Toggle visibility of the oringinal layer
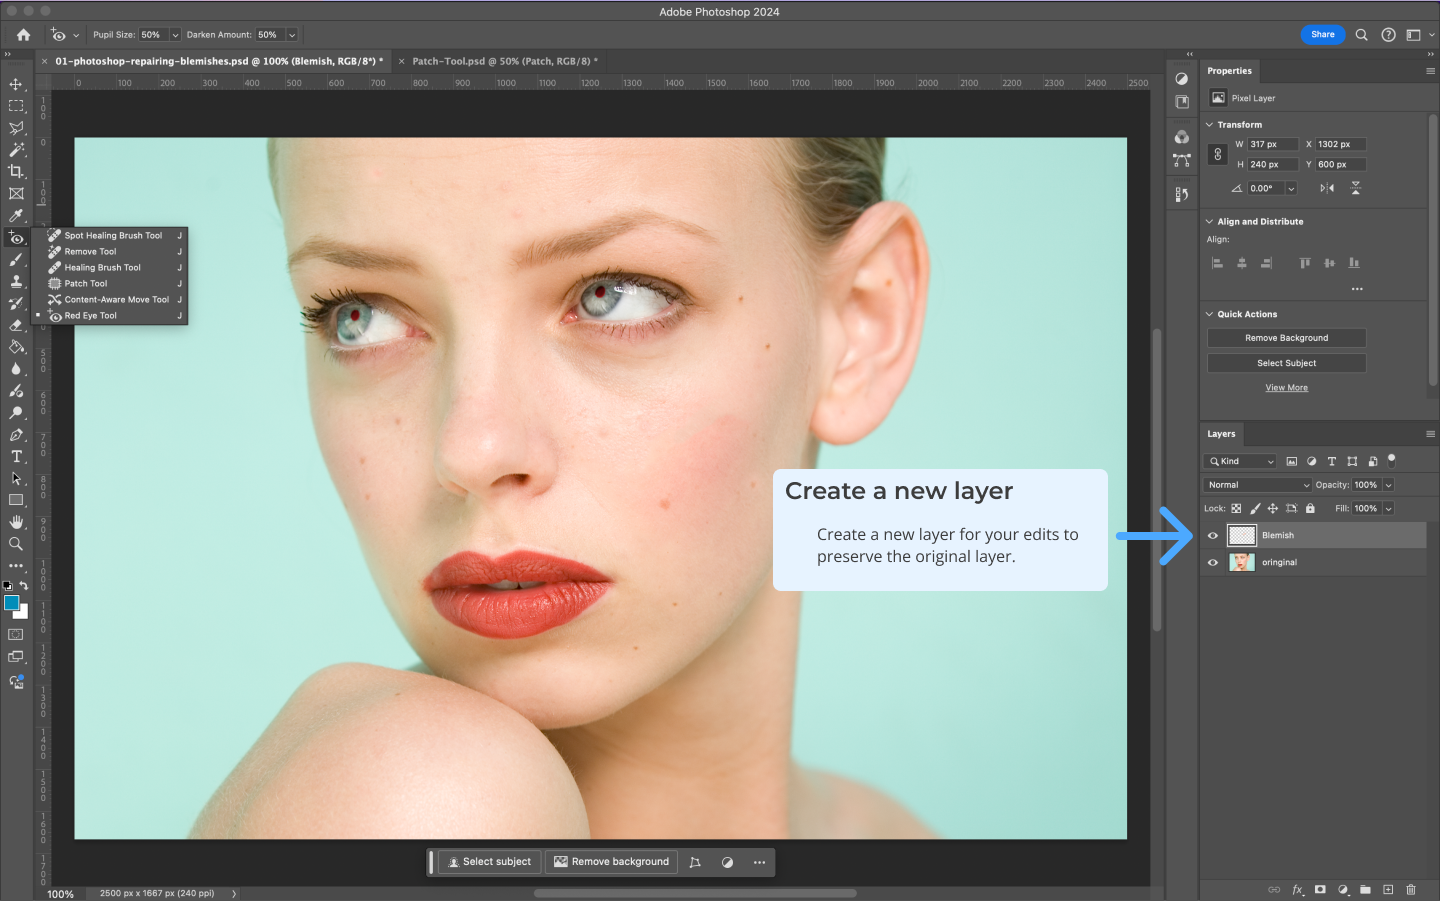The height and width of the screenshot is (901, 1440). [1213, 563]
